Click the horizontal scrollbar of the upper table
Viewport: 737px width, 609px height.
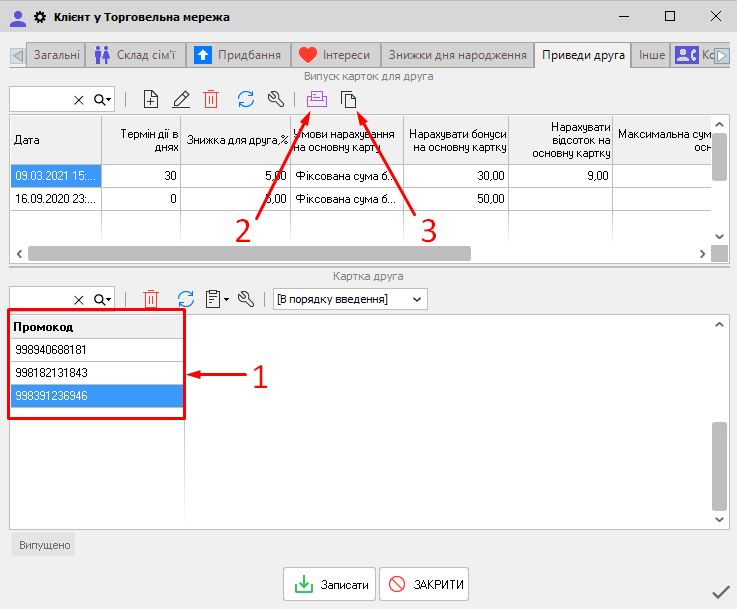[x=250, y=254]
